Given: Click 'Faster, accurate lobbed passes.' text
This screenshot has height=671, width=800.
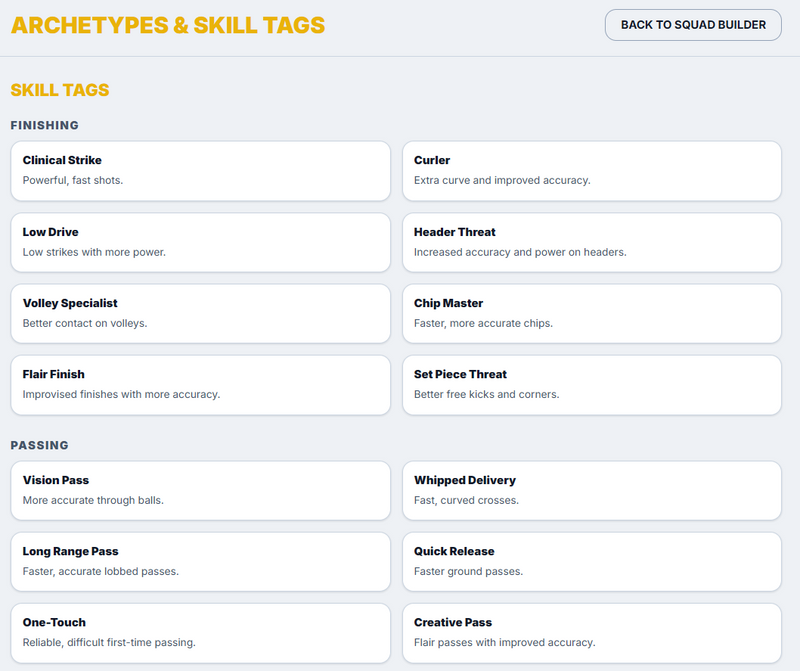Looking at the screenshot, I should pos(101,571).
